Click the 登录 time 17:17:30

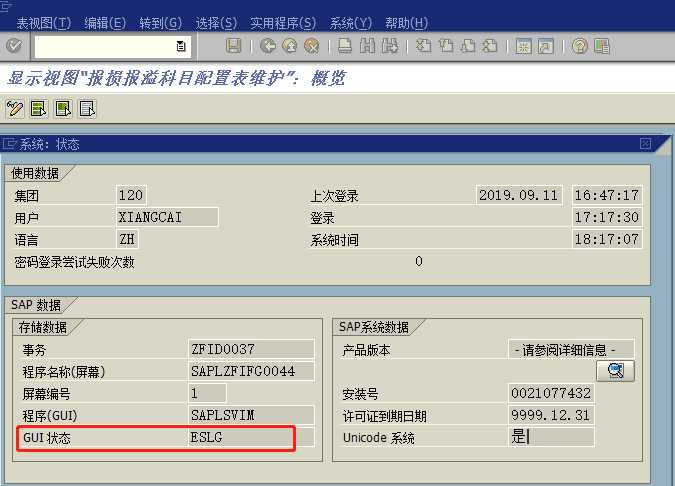point(607,217)
